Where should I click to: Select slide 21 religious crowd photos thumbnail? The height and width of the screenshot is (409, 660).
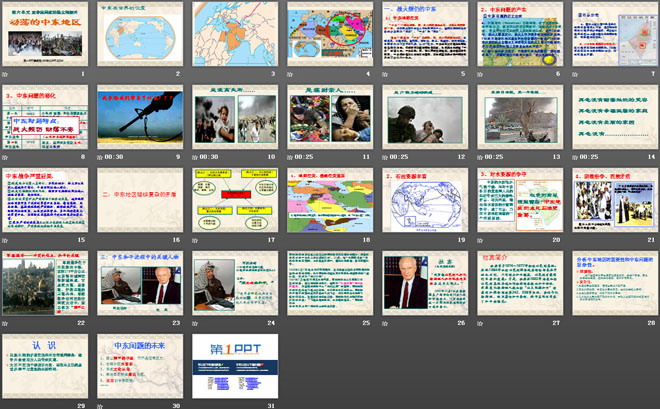(615, 200)
